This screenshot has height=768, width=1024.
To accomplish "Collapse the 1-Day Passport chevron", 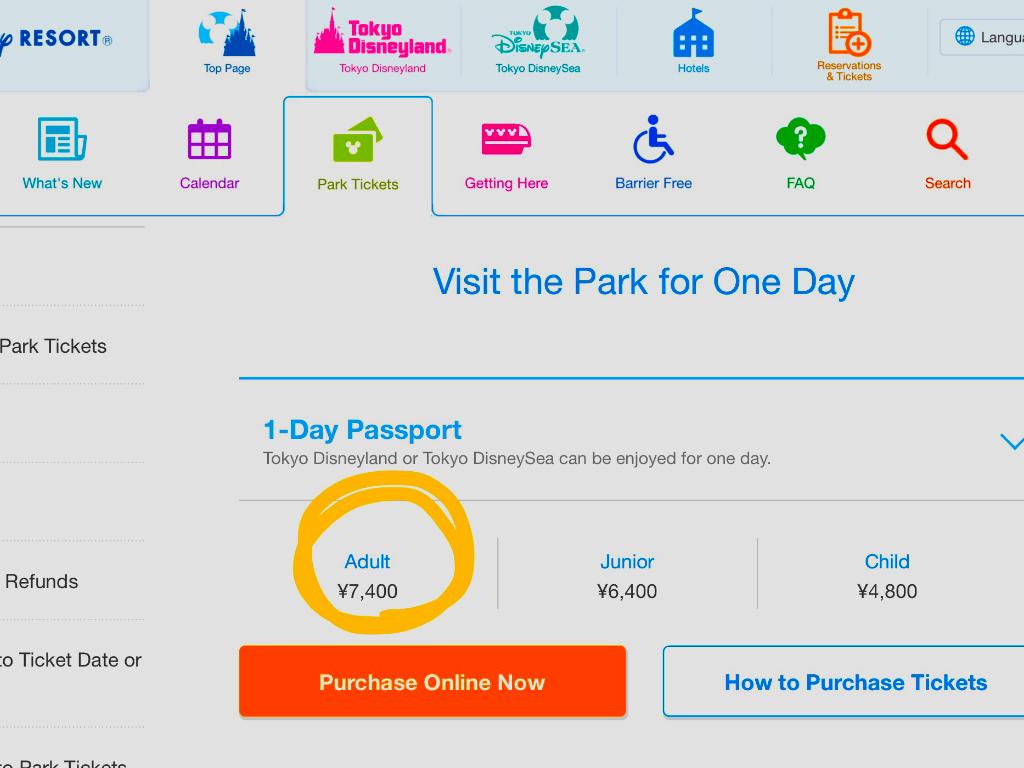I will click(1012, 442).
